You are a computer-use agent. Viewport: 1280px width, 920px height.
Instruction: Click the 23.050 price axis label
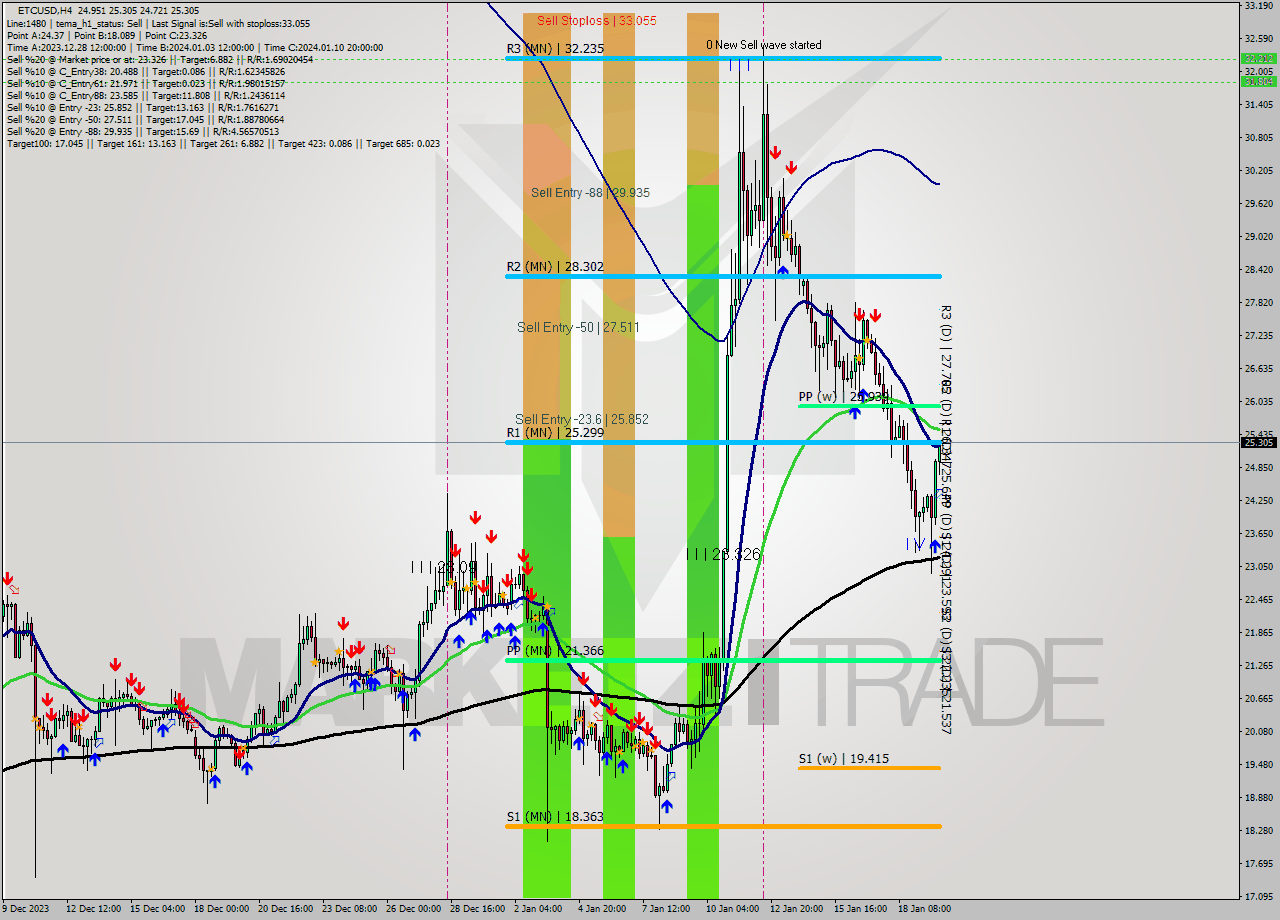pos(1258,566)
